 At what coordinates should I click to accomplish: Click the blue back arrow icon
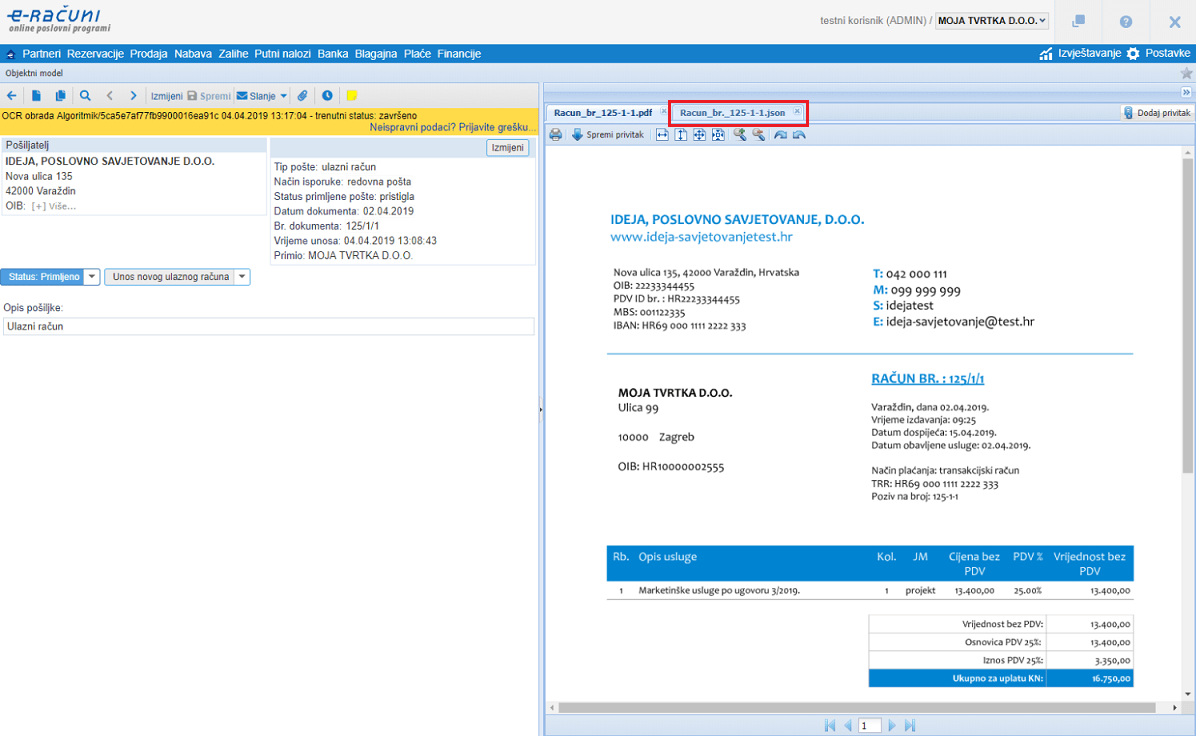click(12, 96)
